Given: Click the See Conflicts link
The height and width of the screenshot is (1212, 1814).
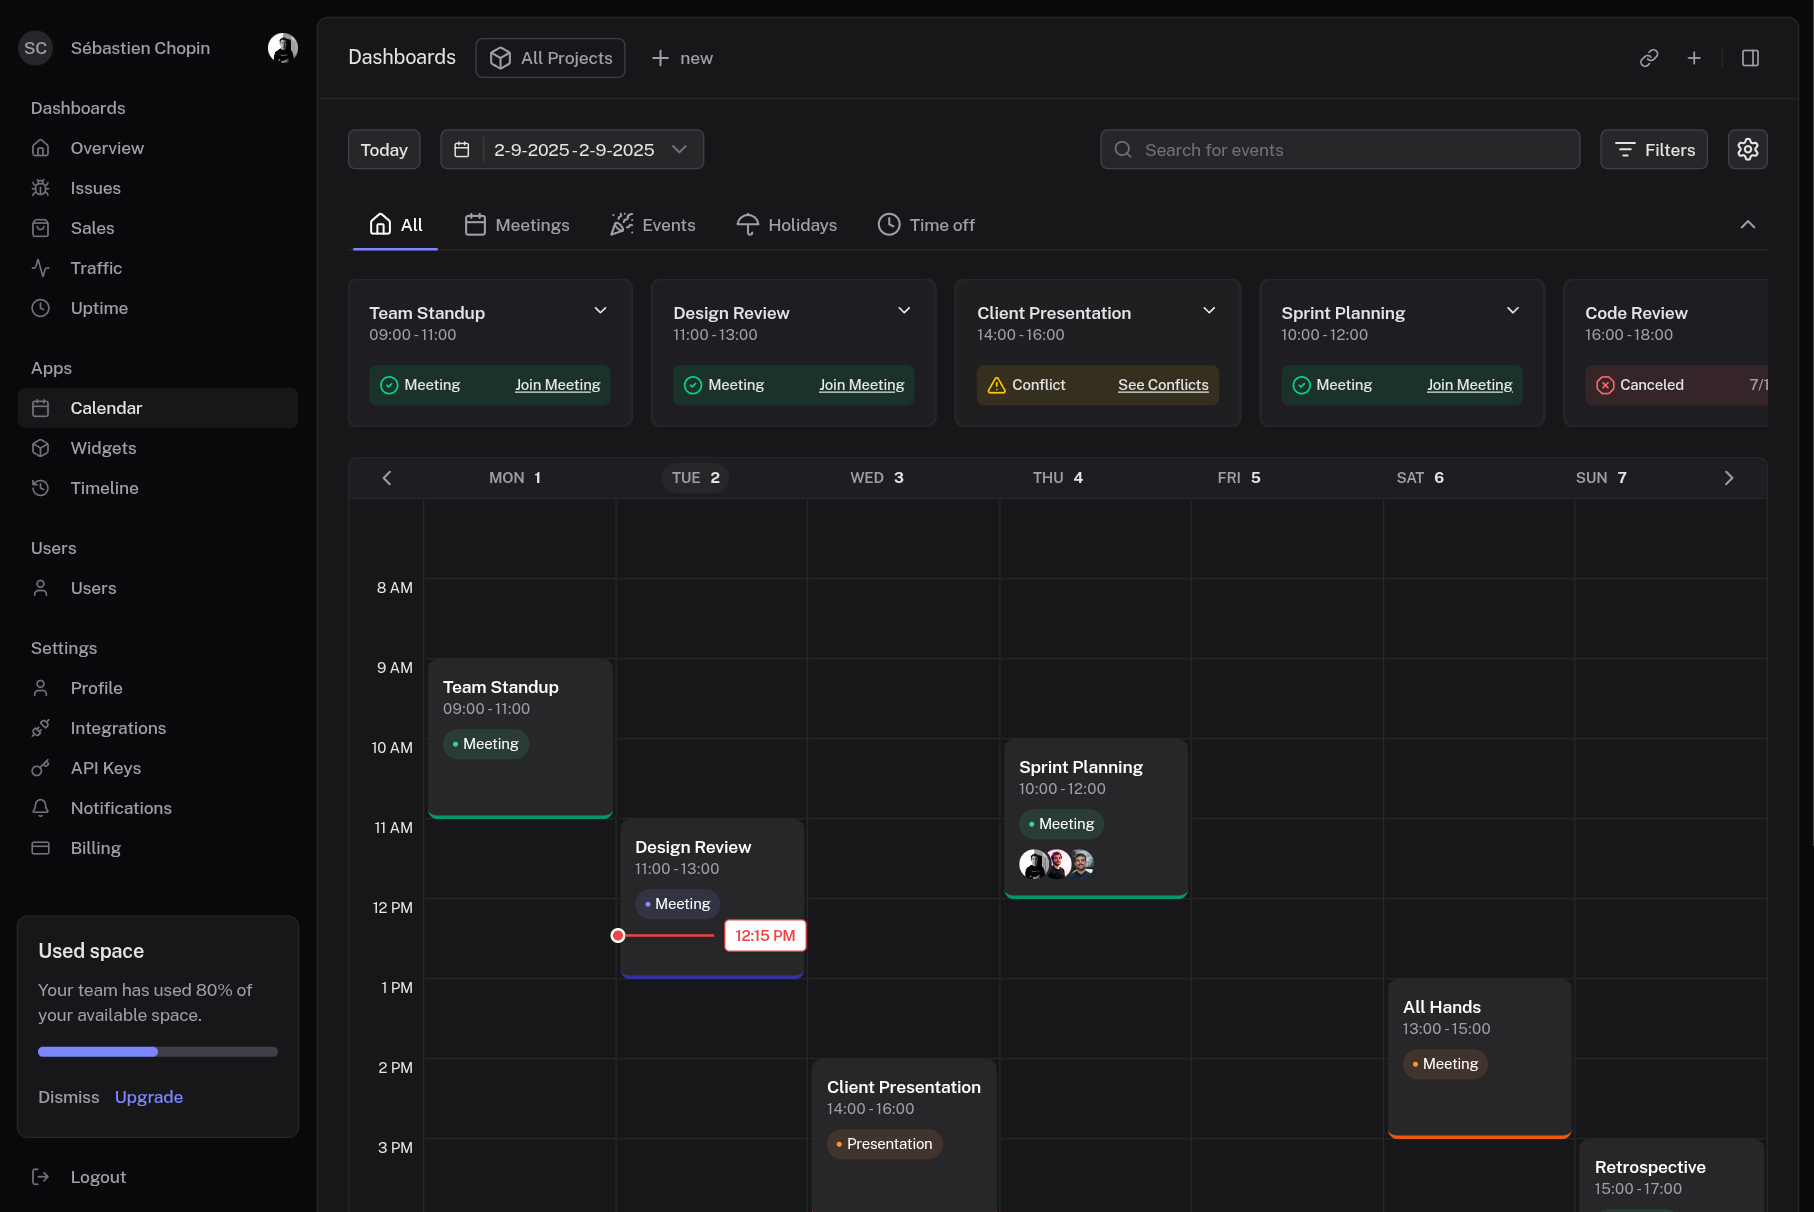Looking at the screenshot, I should pos(1163,385).
